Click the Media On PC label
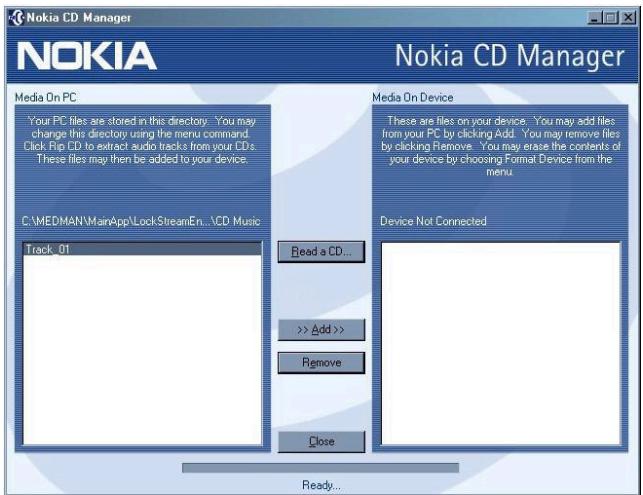This screenshot has width=643, height=495. pyautogui.click(x=46, y=97)
